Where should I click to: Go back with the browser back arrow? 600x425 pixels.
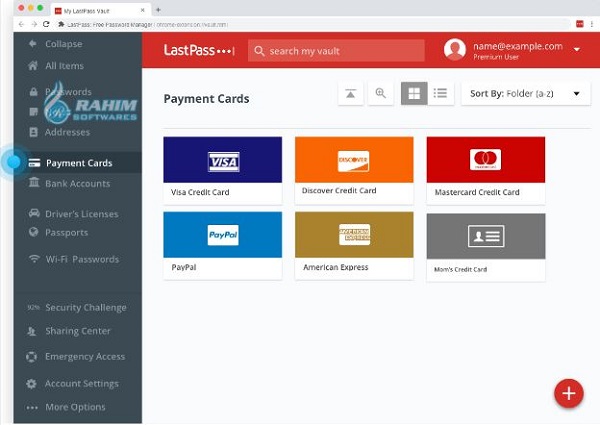pos(21,24)
